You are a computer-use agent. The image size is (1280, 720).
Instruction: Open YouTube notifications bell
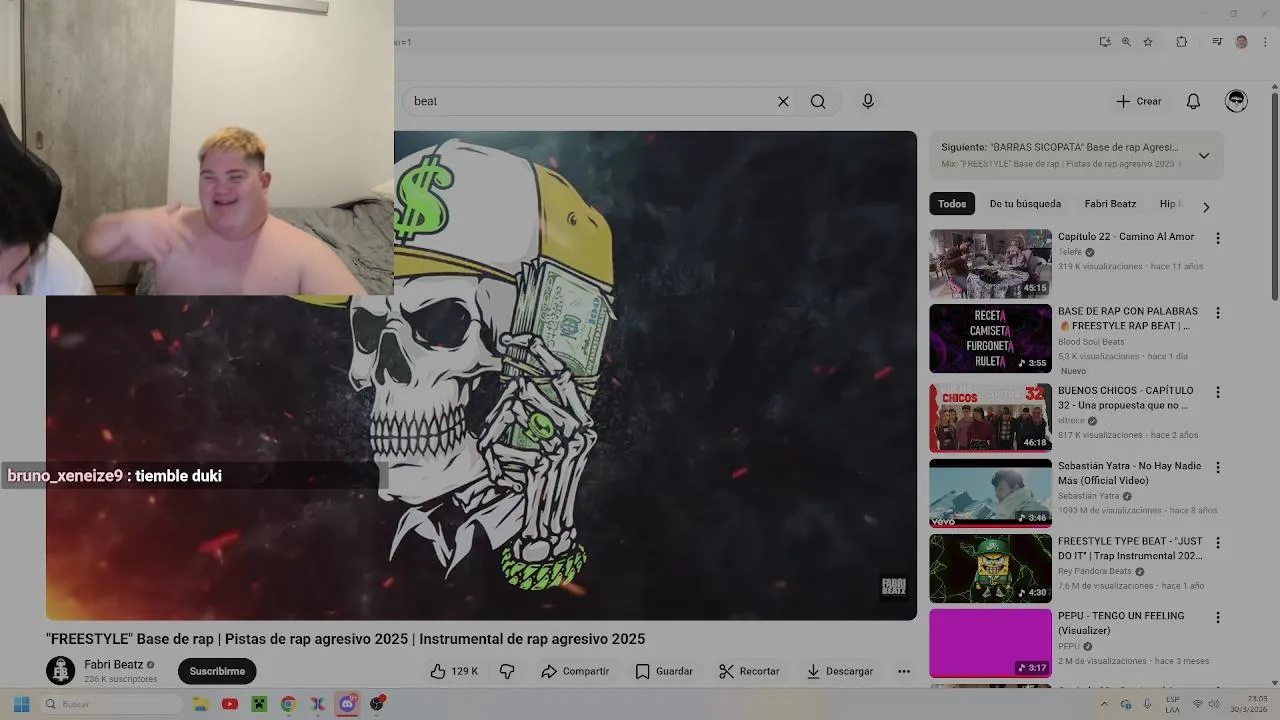click(x=1193, y=101)
